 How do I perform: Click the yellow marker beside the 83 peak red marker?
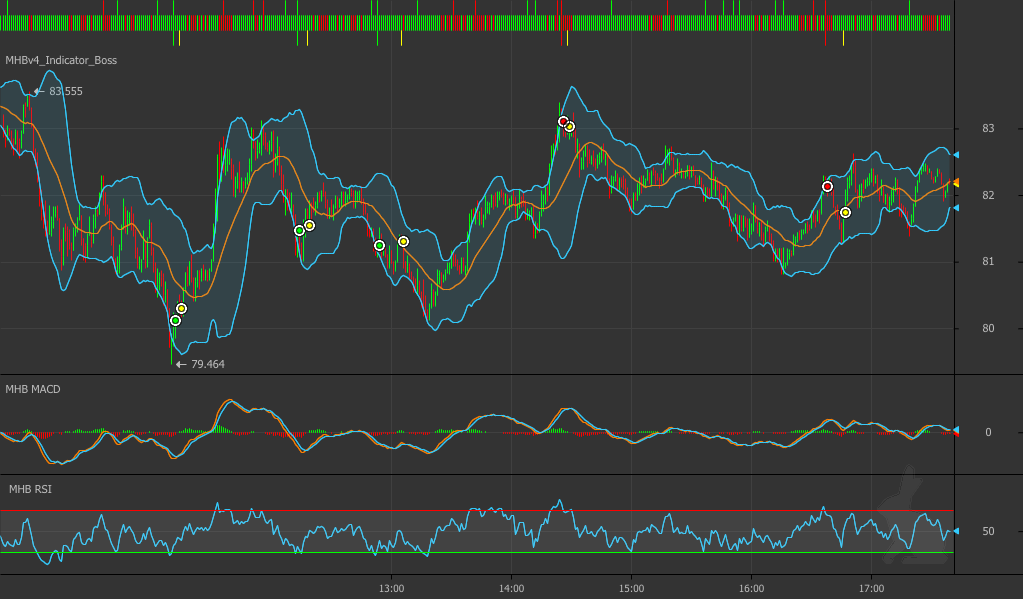[570, 127]
